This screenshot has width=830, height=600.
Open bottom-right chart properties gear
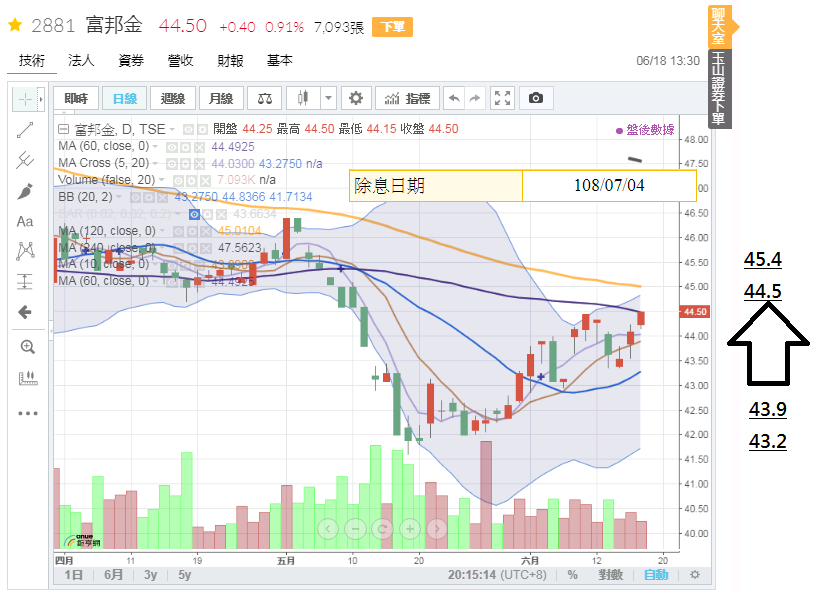(695, 575)
